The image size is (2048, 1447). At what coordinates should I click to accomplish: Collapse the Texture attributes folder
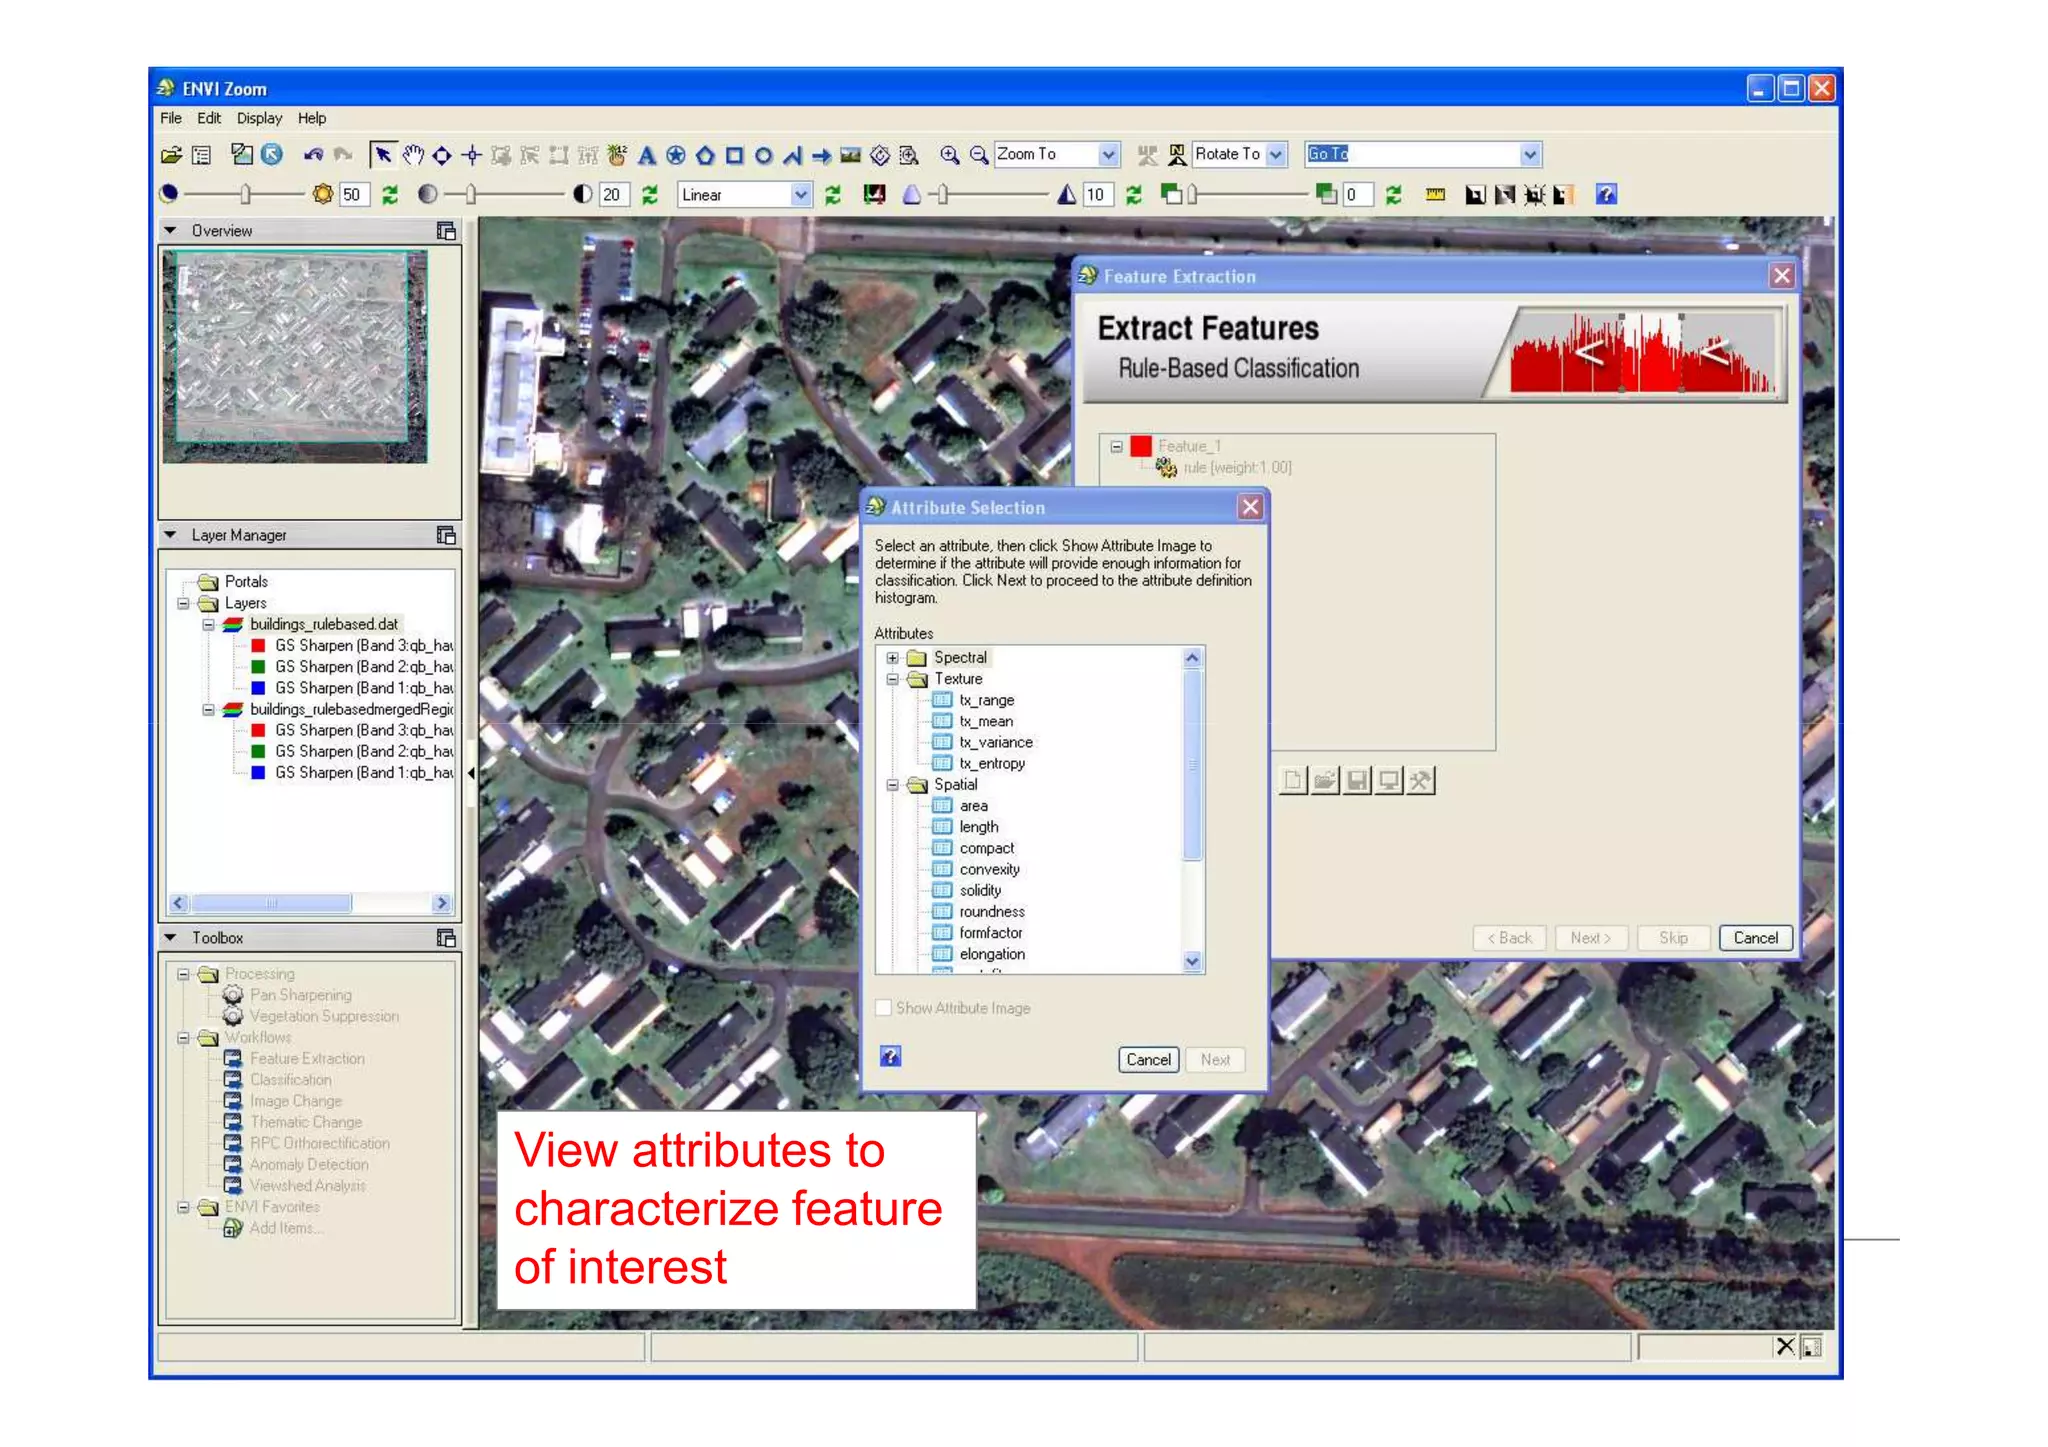click(892, 679)
